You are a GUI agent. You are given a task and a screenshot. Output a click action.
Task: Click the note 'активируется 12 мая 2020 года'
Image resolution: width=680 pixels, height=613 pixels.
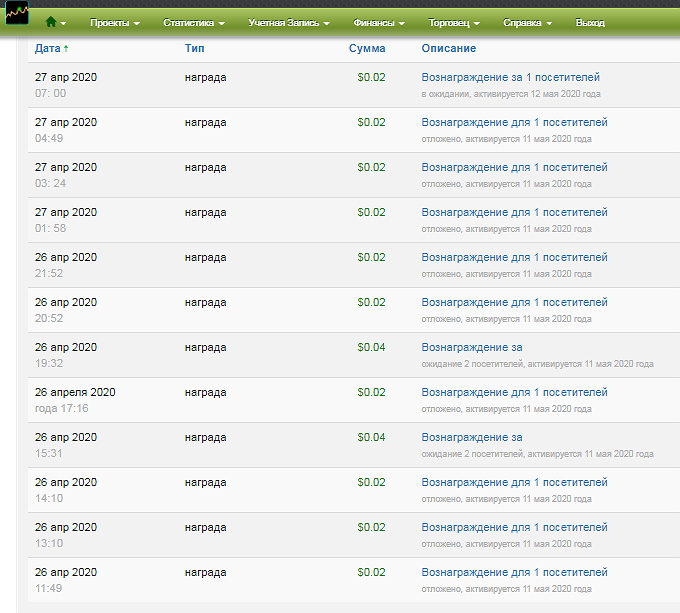pyautogui.click(x=537, y=94)
